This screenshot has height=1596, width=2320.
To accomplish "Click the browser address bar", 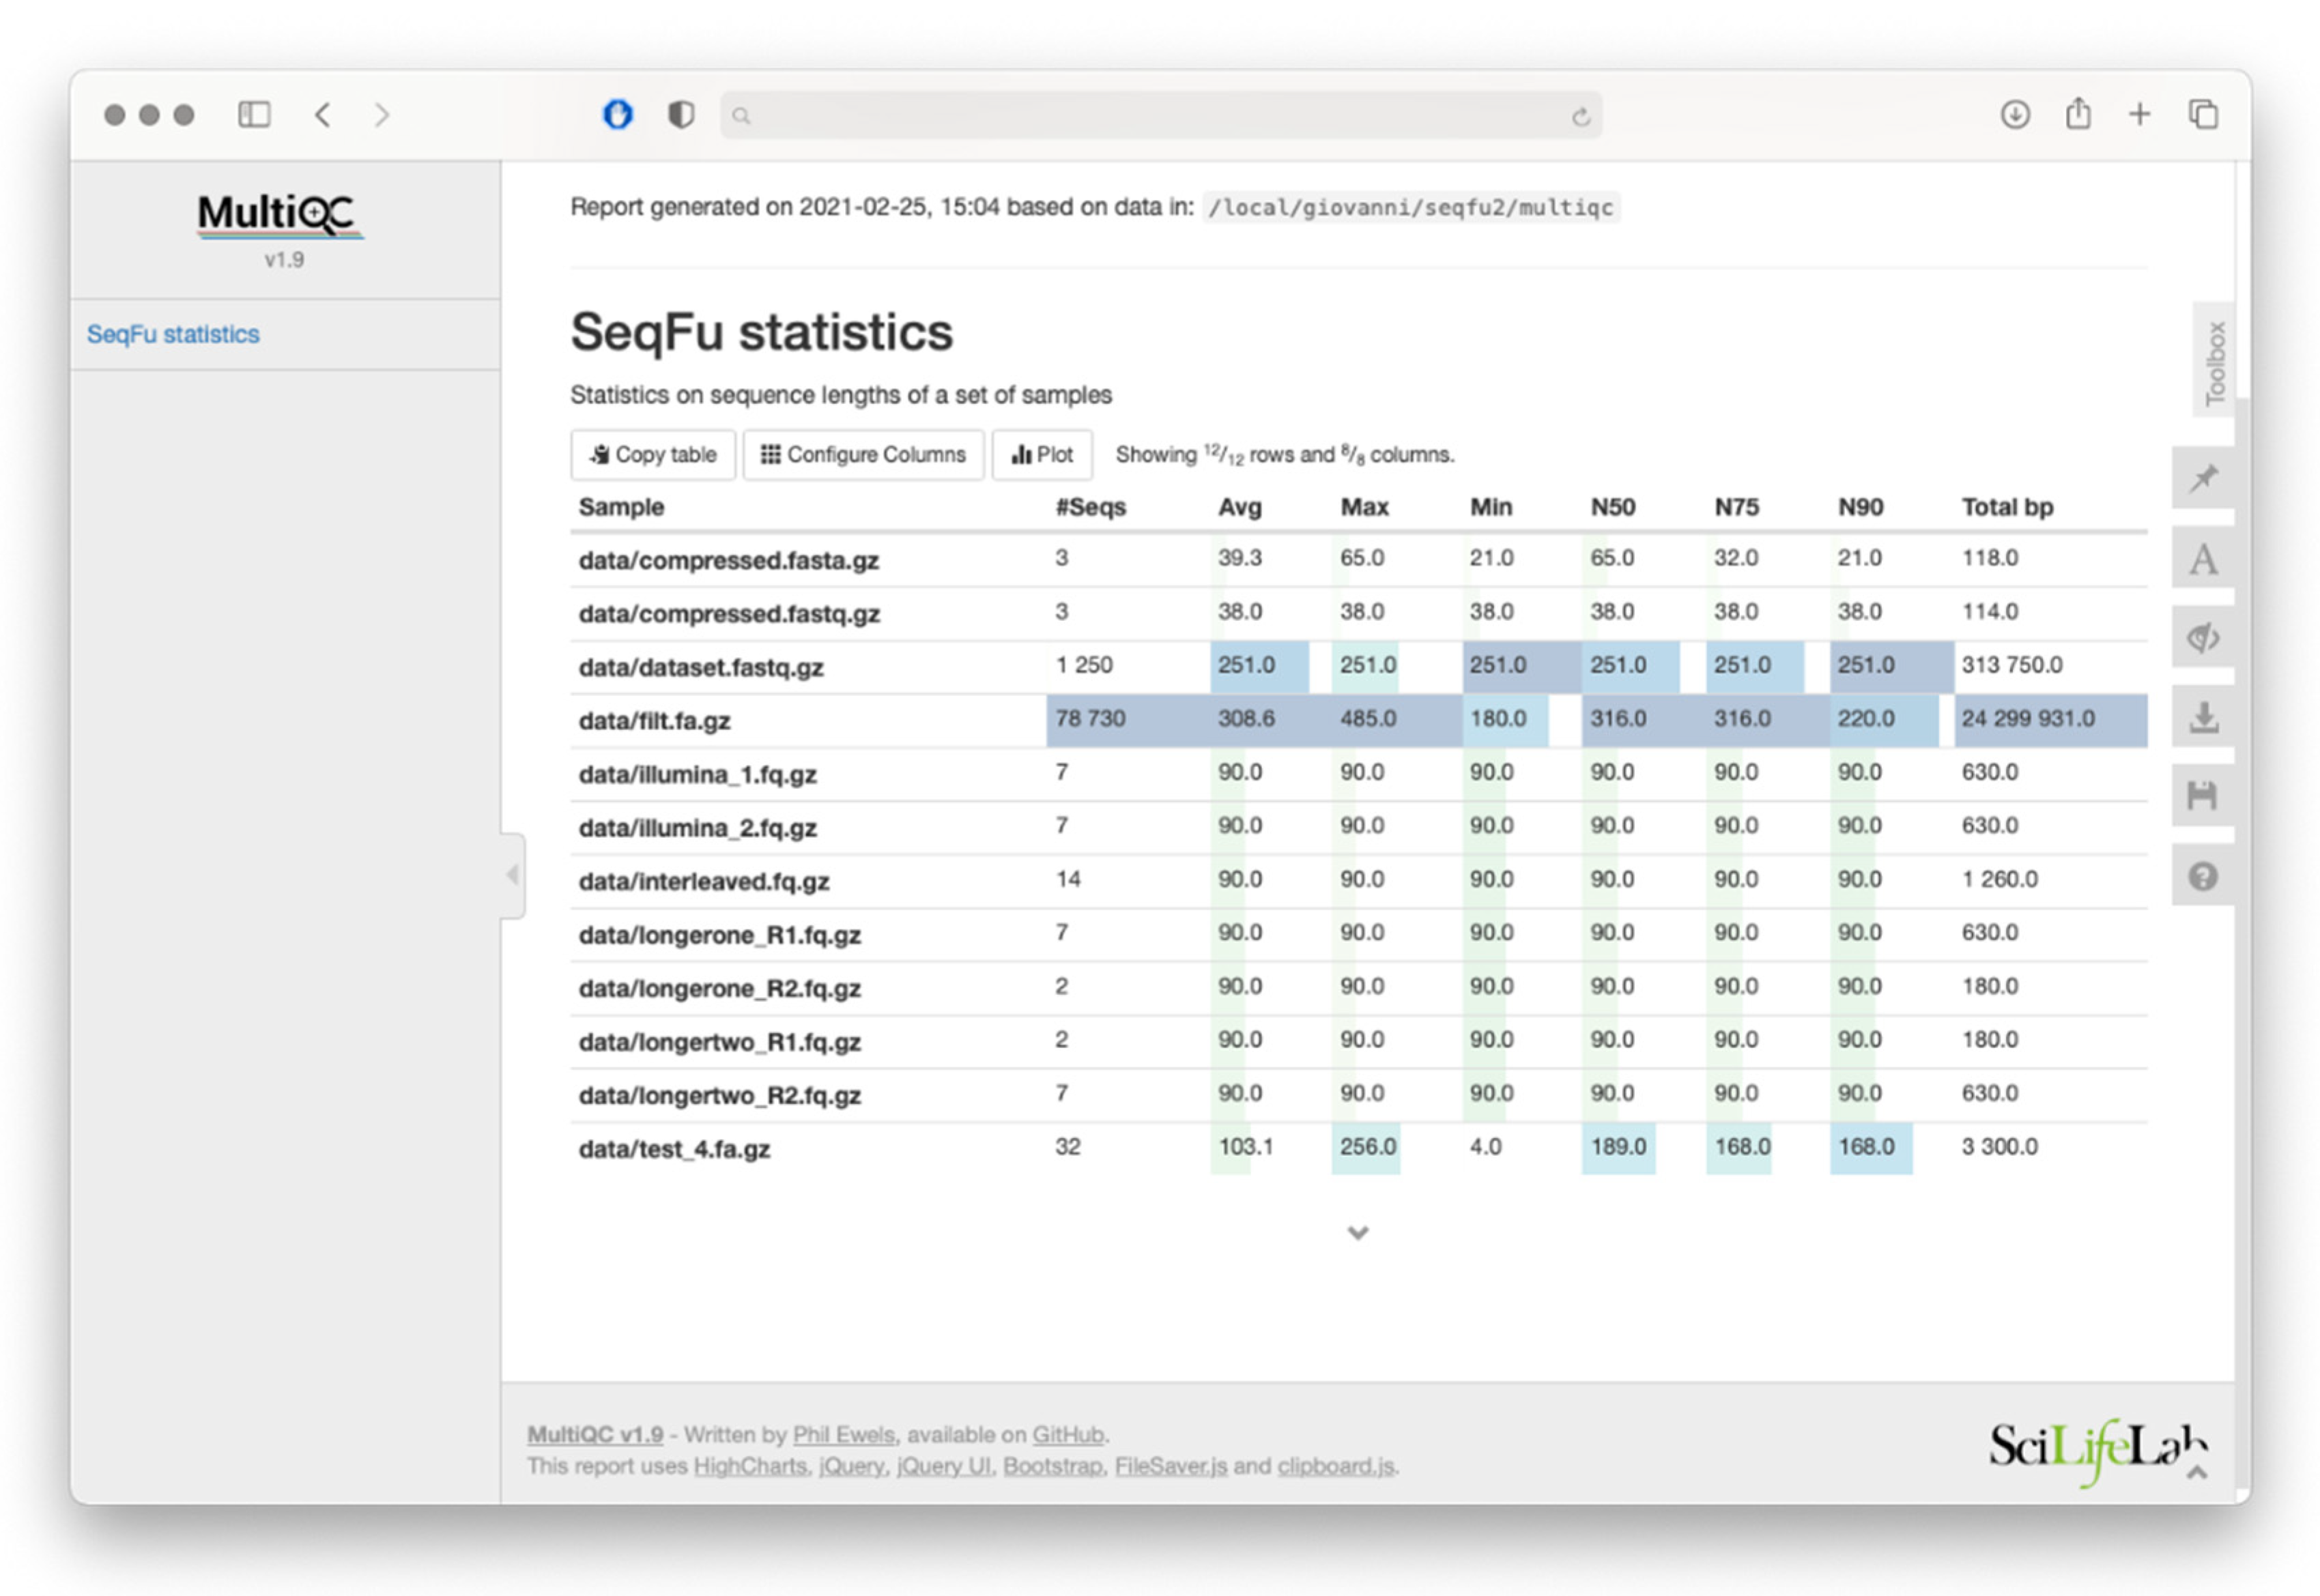I will click(1160, 115).
